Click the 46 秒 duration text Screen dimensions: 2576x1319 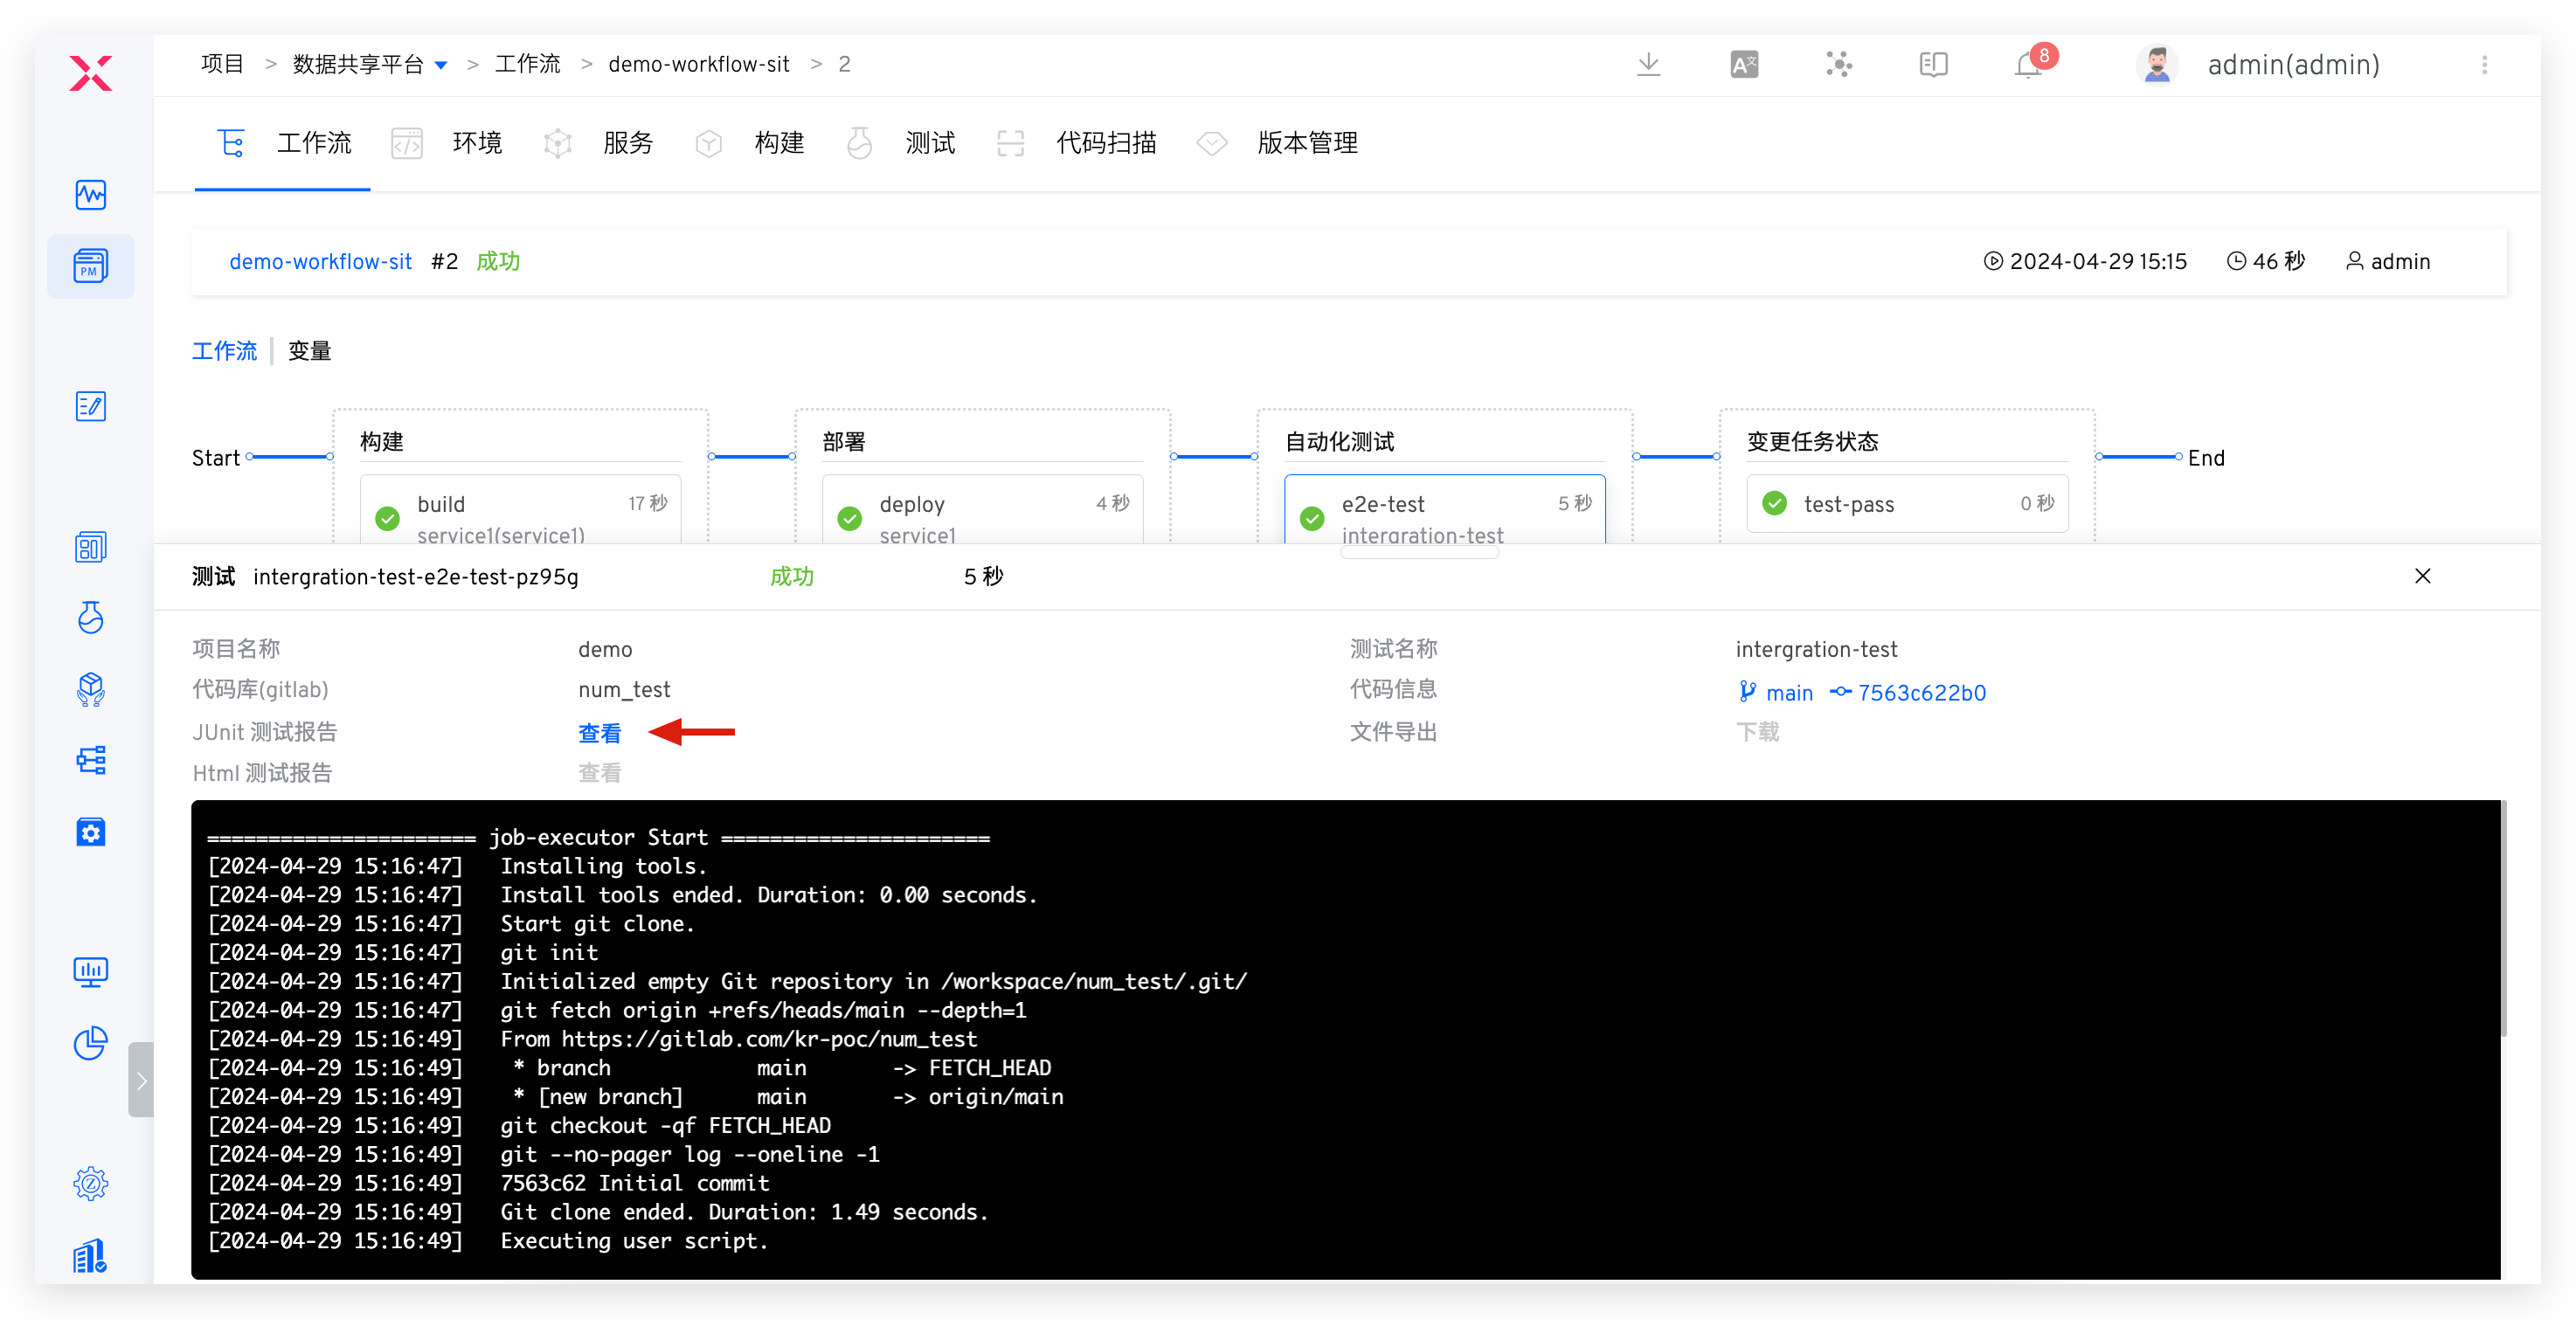pyautogui.click(x=2278, y=261)
